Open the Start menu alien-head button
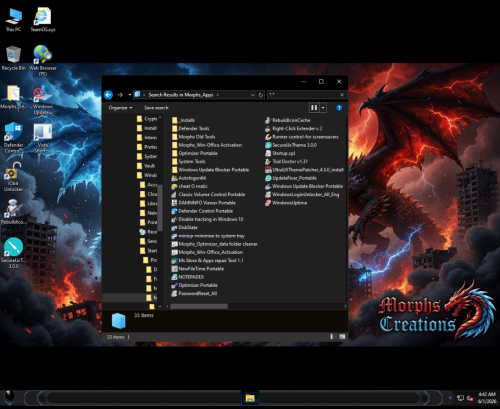 point(10,397)
